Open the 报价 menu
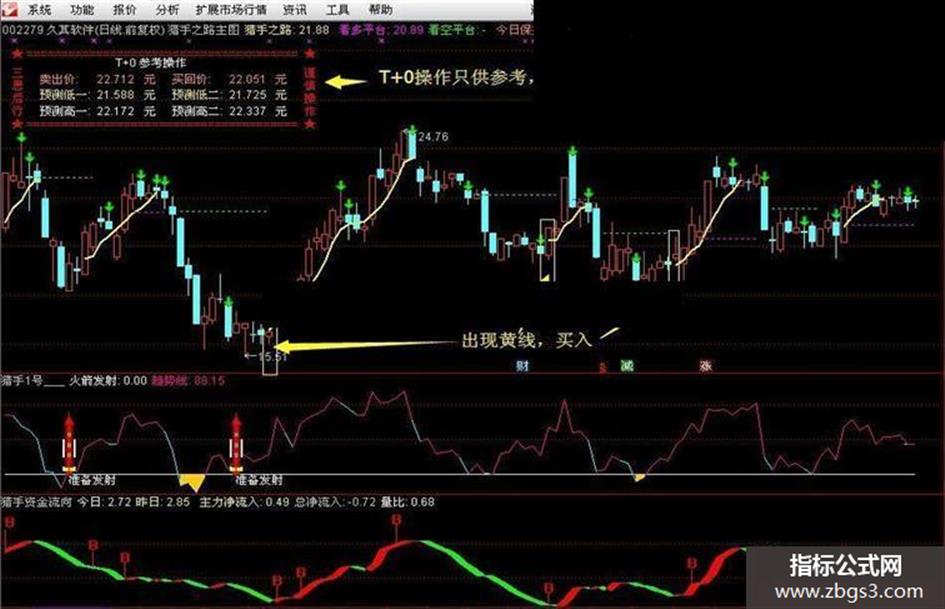 [x=125, y=10]
